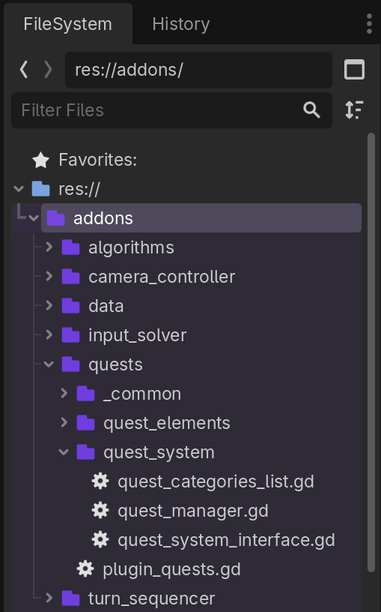Click the addons folder icon
The height and width of the screenshot is (612, 381).
56,218
